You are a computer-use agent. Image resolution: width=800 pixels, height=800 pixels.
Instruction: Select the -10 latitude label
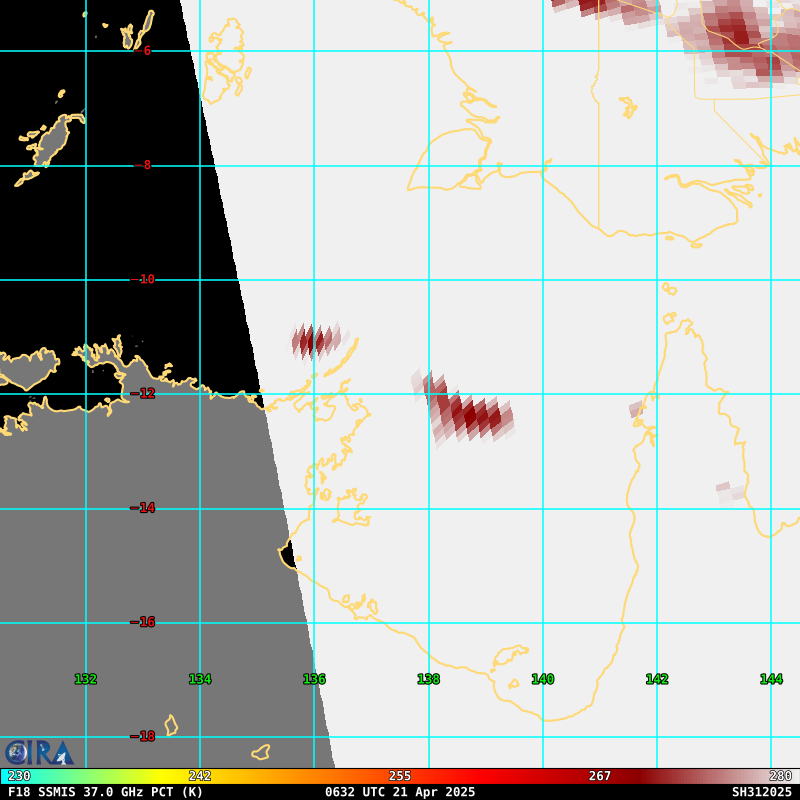143,279
